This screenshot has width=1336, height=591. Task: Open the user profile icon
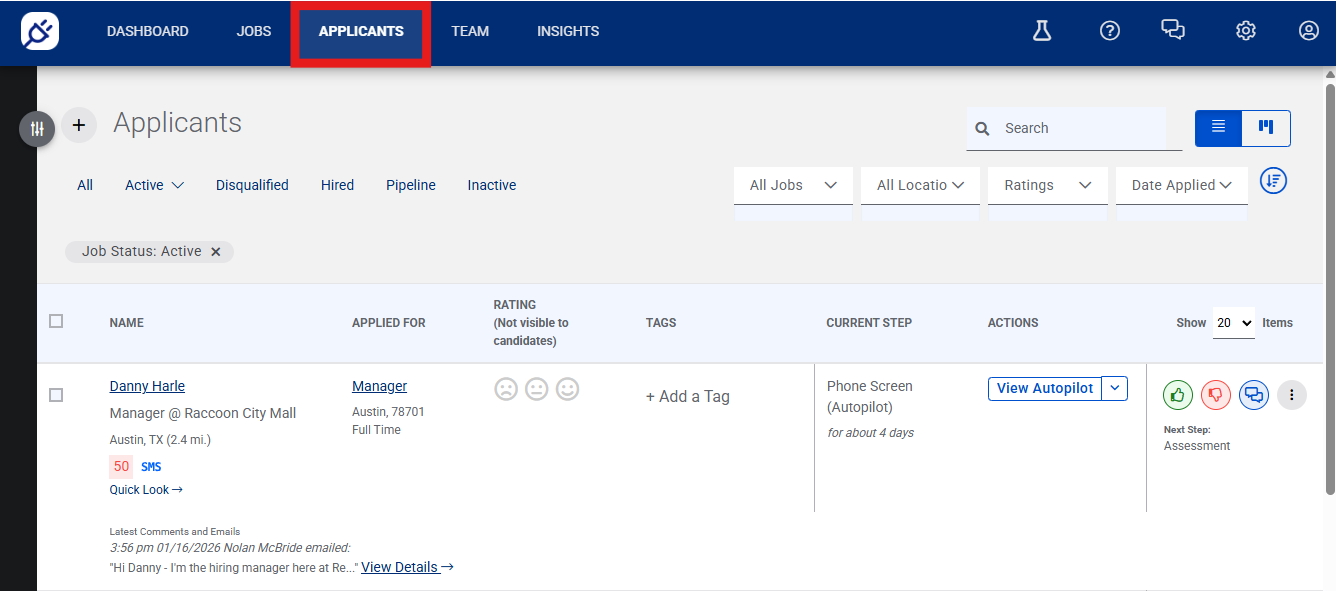tap(1309, 31)
